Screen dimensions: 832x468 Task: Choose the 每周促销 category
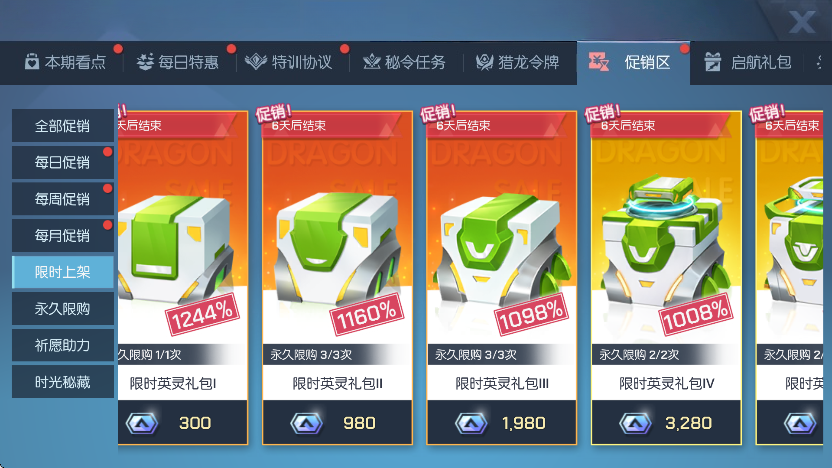[x=63, y=199]
